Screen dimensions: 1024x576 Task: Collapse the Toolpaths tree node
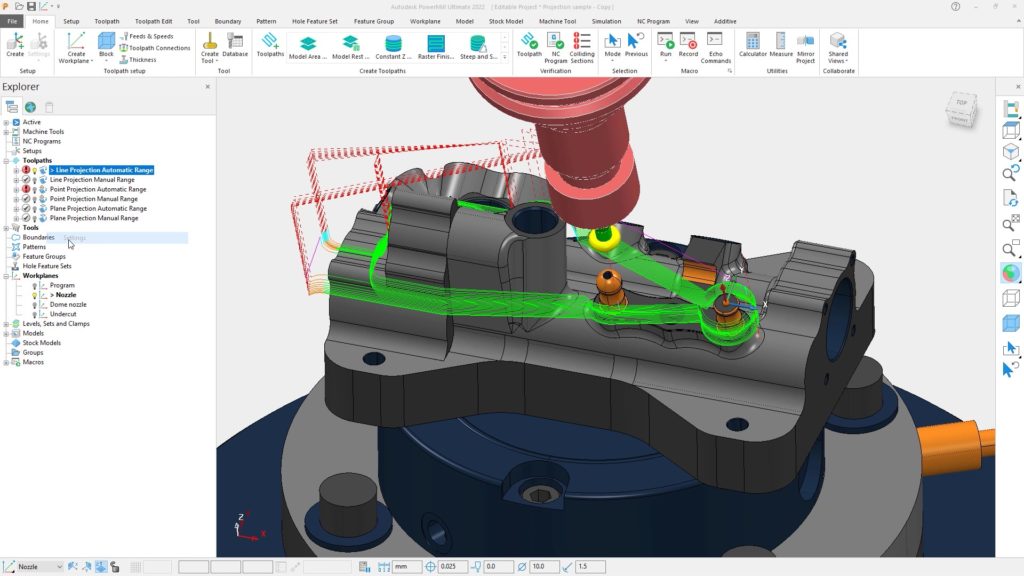pyautogui.click(x=7, y=161)
